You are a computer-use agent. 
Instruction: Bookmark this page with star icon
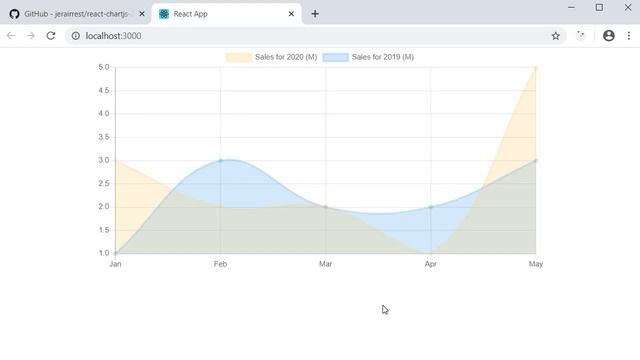(556, 36)
